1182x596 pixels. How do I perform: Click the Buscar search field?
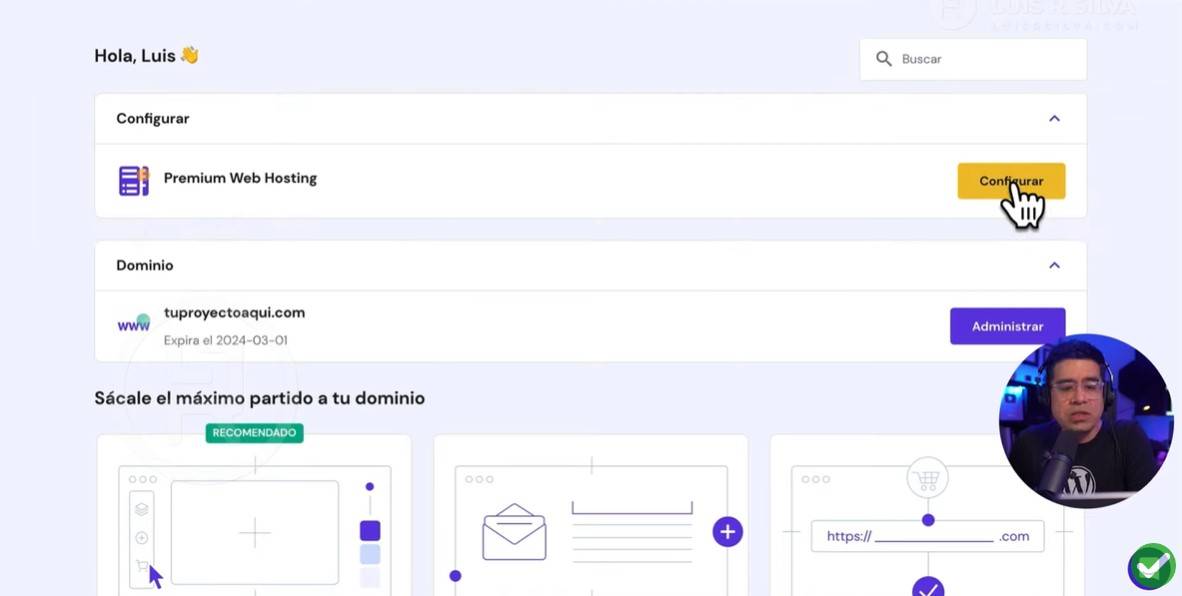[x=972, y=59]
